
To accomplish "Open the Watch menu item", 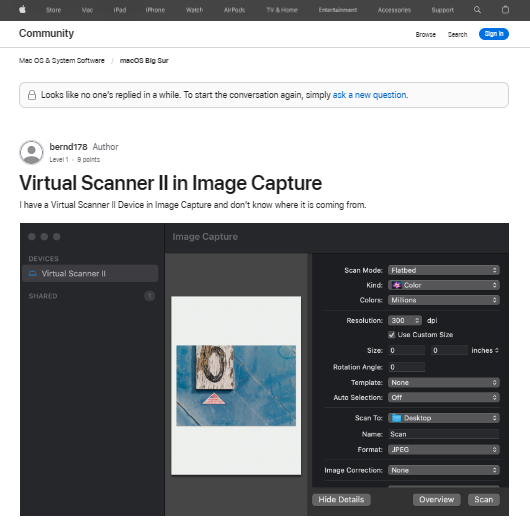I will pyautogui.click(x=194, y=10).
